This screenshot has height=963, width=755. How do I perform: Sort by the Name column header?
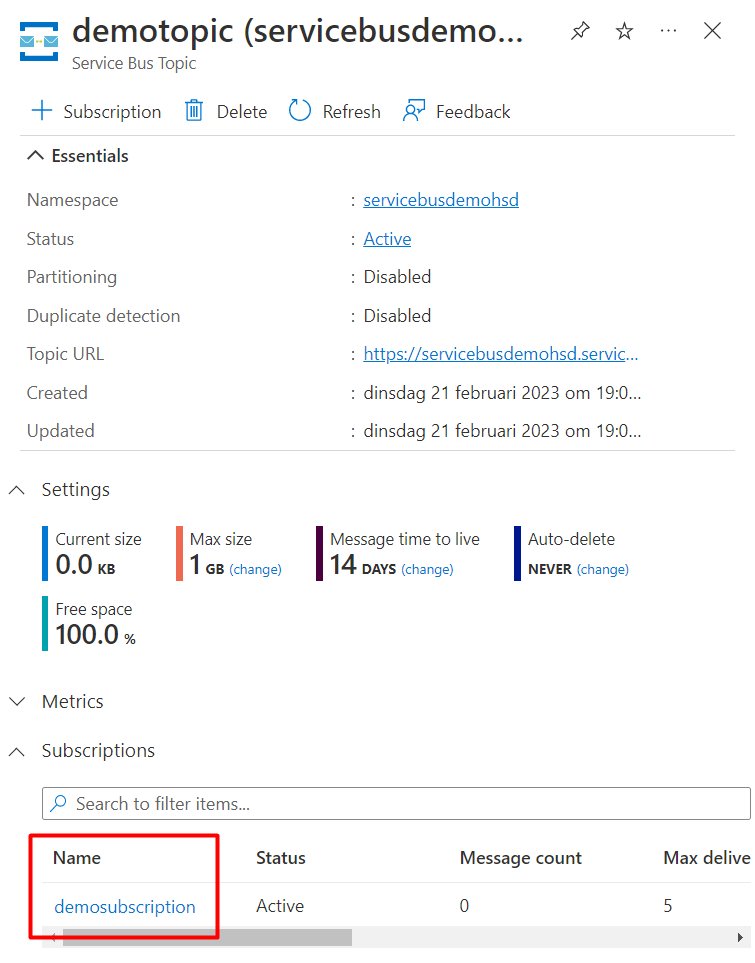pos(77,858)
